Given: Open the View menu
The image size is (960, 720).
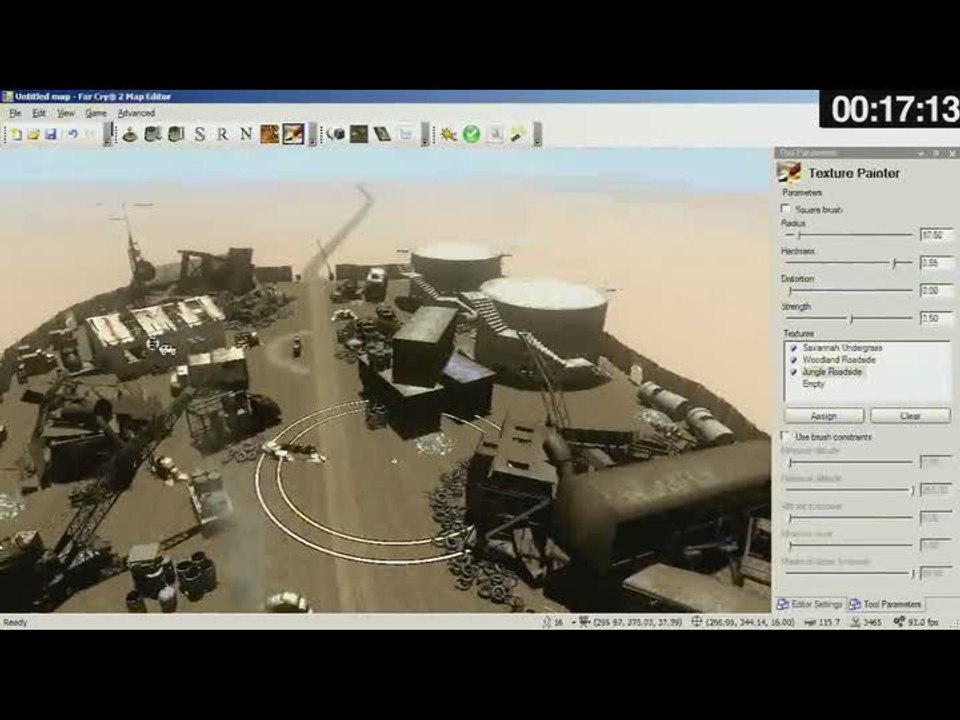Looking at the screenshot, I should (x=66, y=113).
